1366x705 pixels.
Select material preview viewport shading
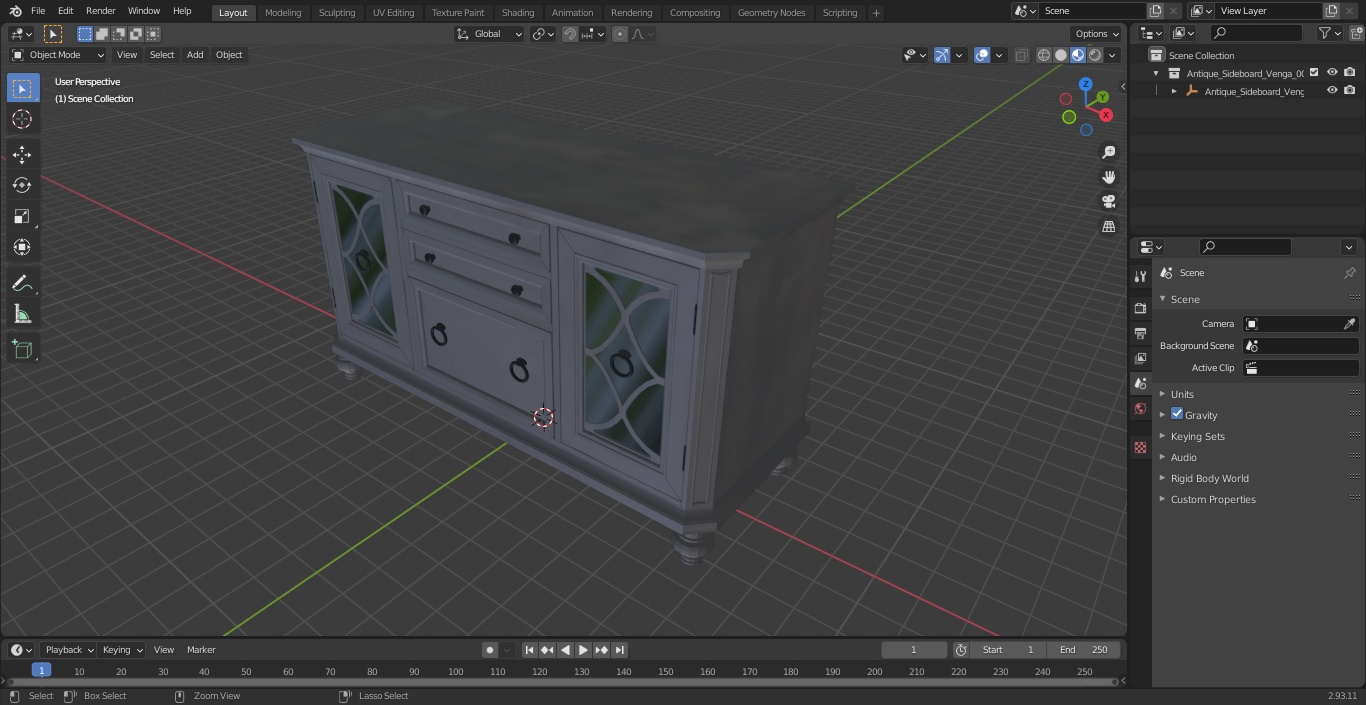pos(1078,55)
